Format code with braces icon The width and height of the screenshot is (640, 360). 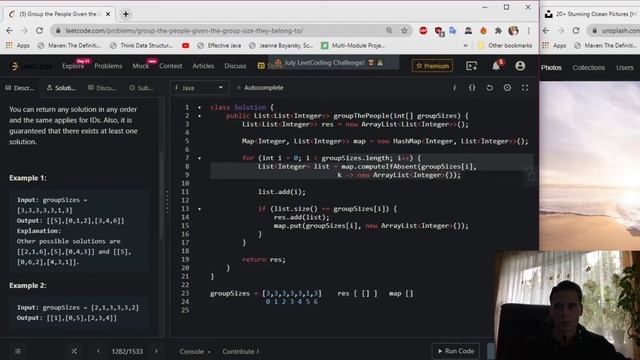click(472, 88)
